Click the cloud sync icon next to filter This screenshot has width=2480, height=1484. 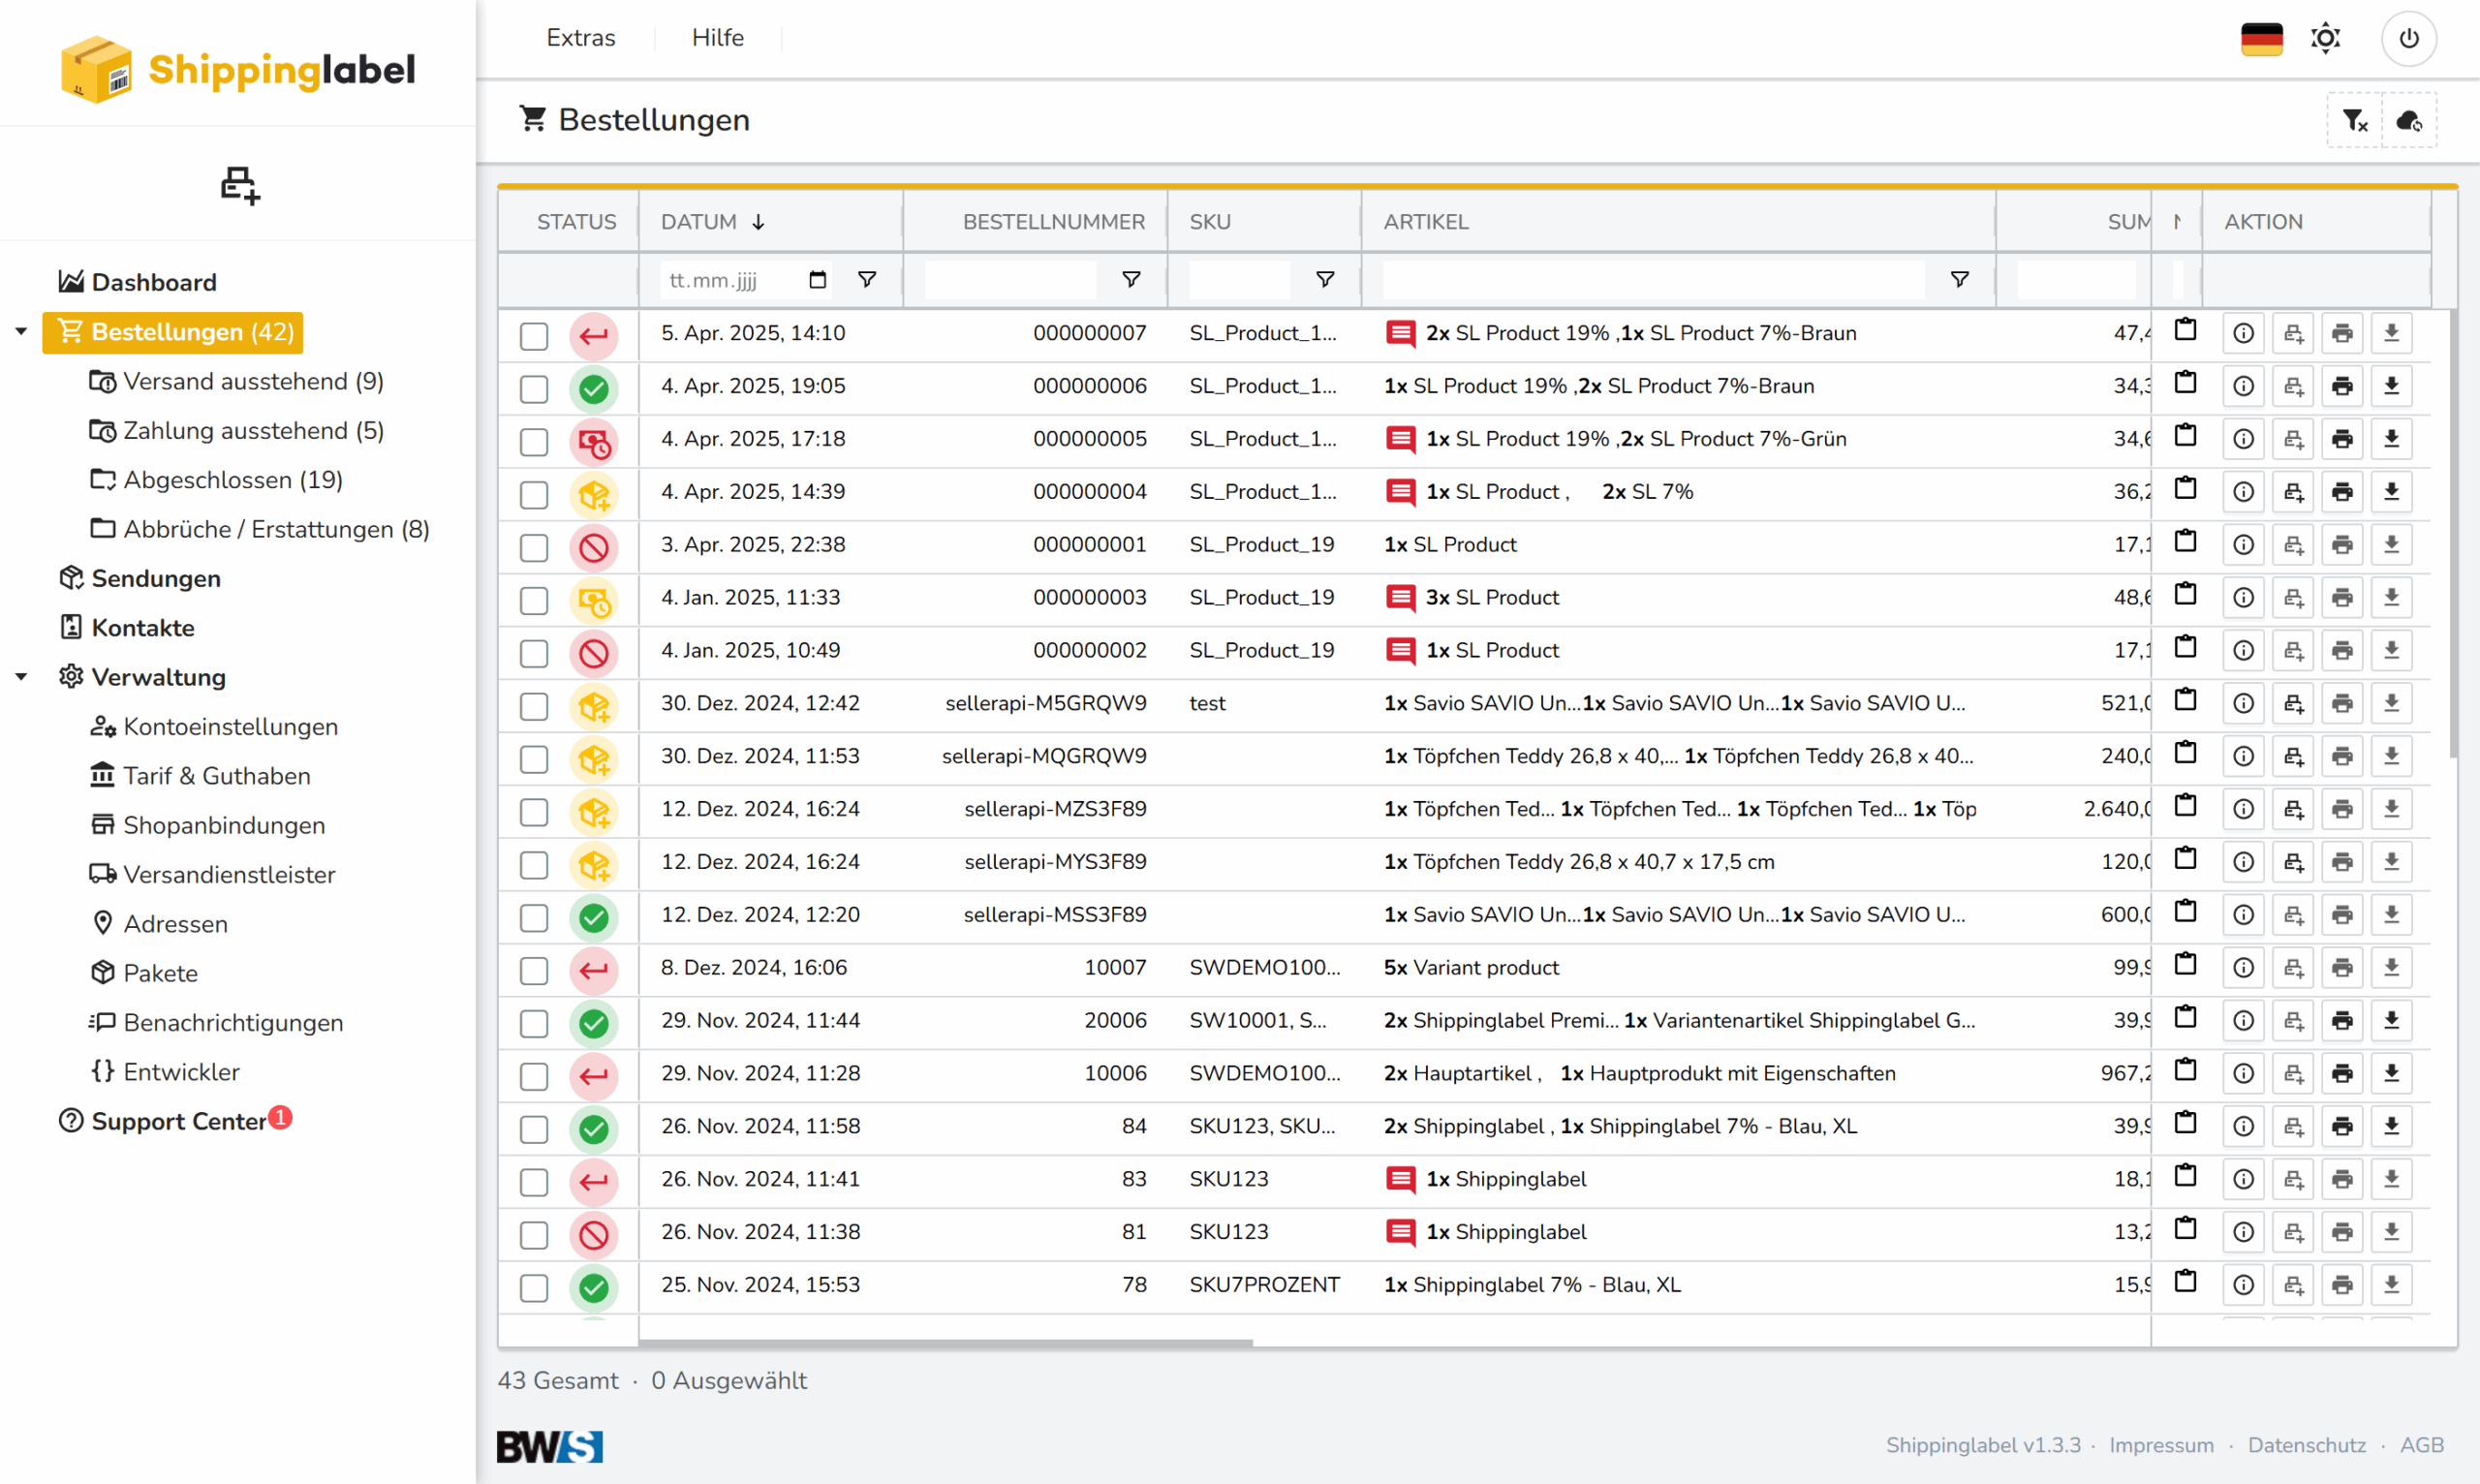2408,121
